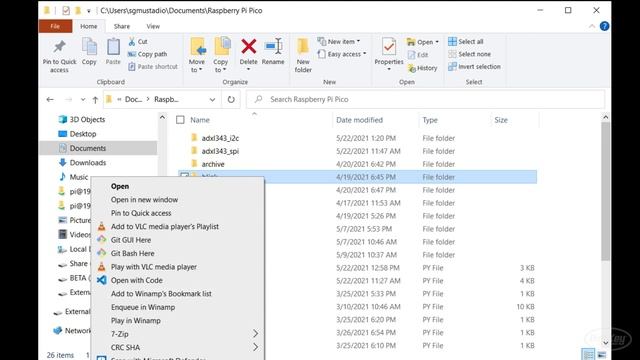Choose Open in the context menu
640x360 pixels.
click(x=178, y=186)
